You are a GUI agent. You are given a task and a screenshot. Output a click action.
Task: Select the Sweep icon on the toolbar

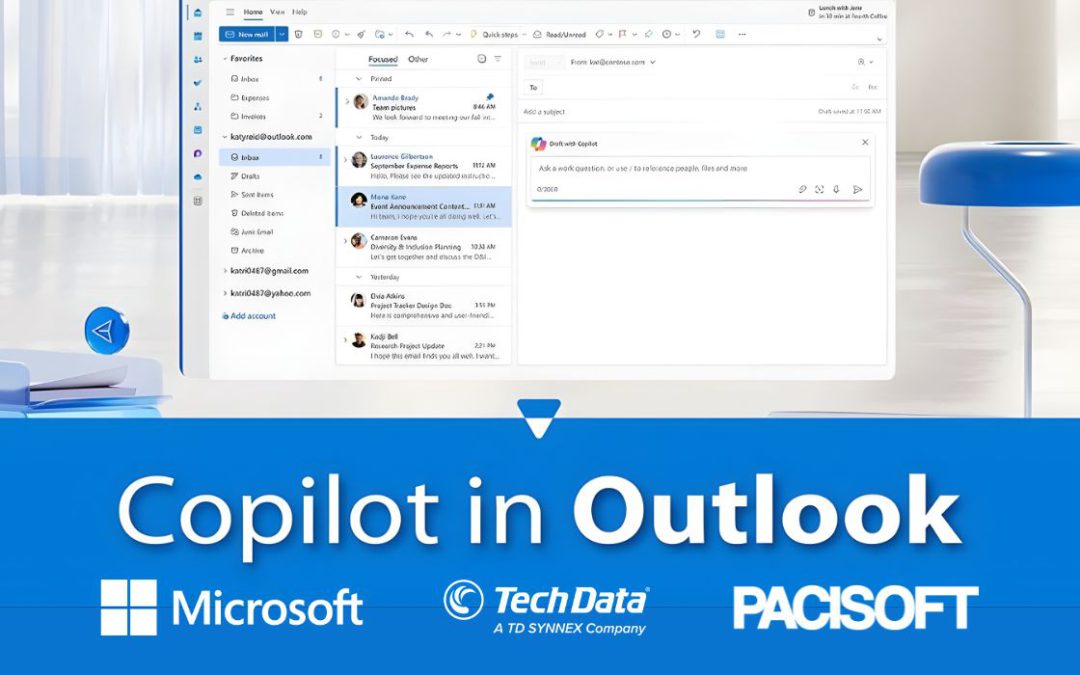360,34
